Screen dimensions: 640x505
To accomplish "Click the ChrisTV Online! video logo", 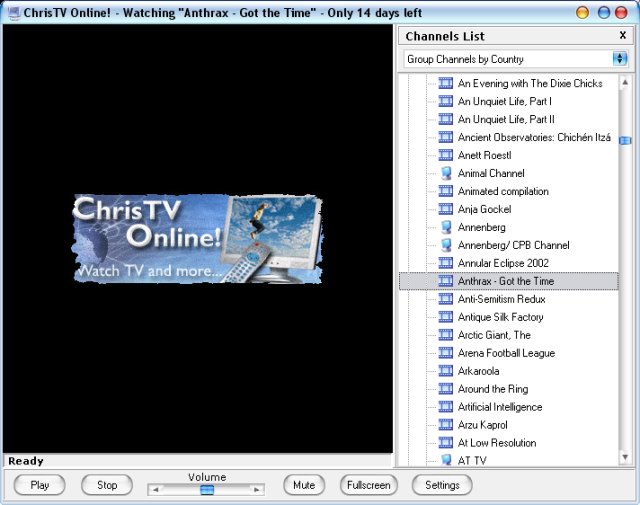I will (x=197, y=239).
